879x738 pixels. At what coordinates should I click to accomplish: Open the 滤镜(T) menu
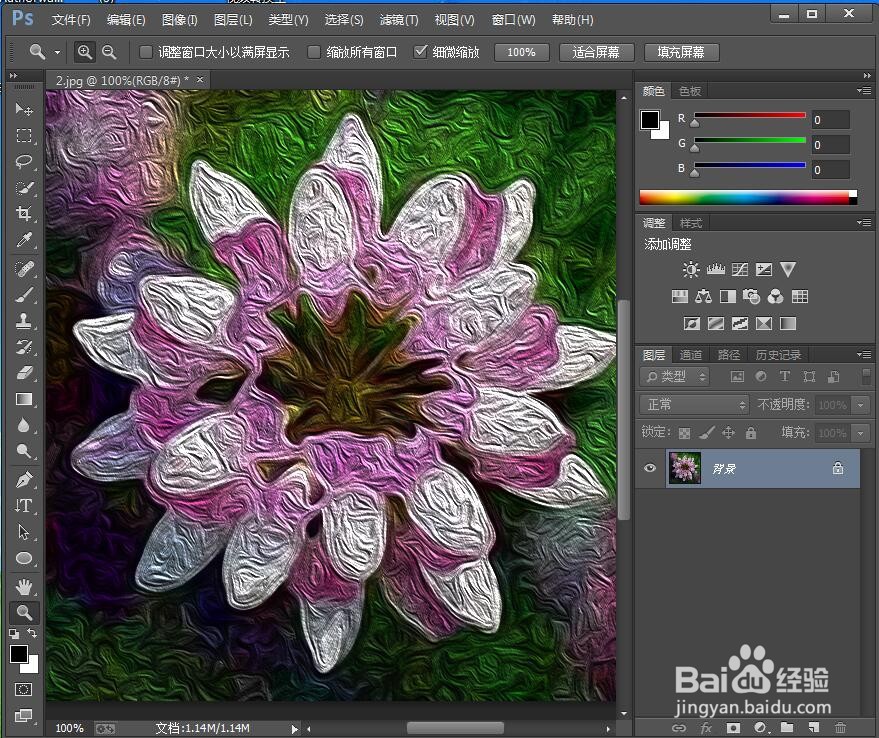tap(399, 20)
